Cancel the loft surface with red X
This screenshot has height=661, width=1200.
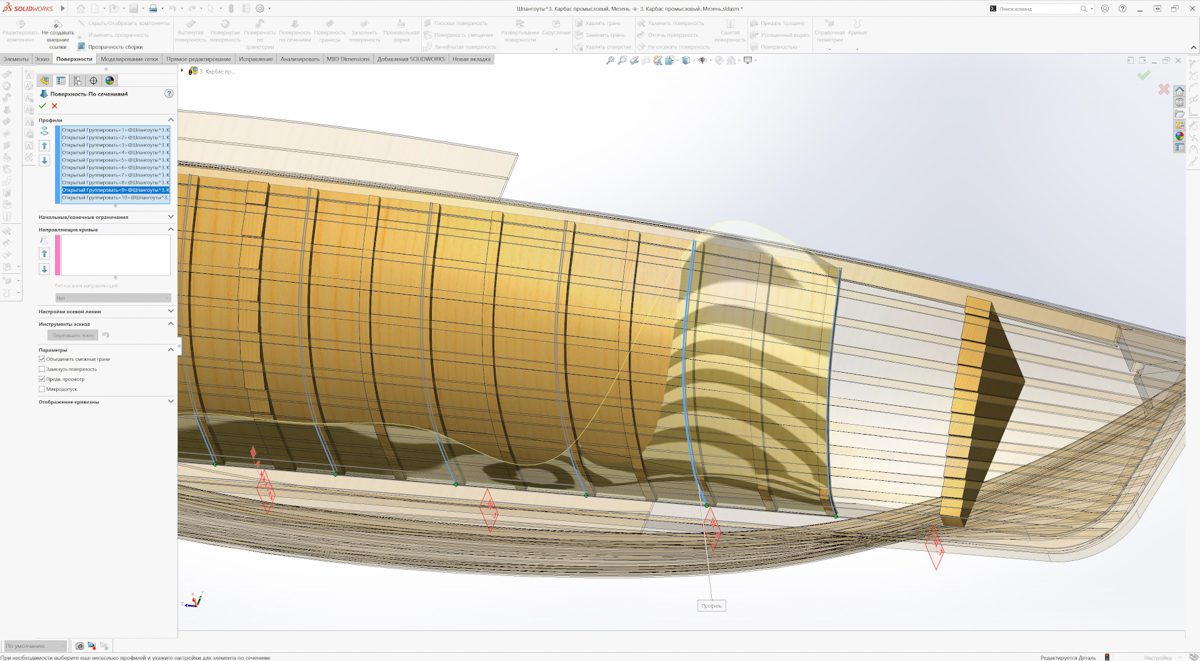click(55, 106)
